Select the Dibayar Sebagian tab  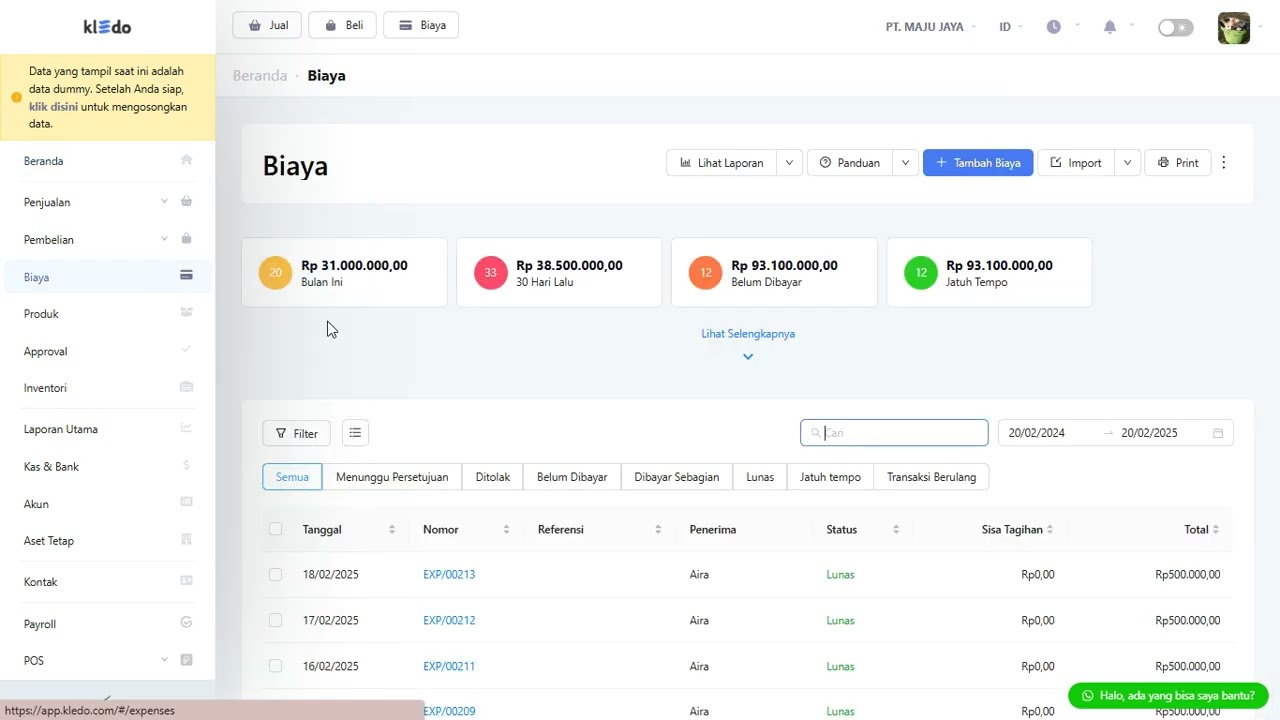pos(677,477)
